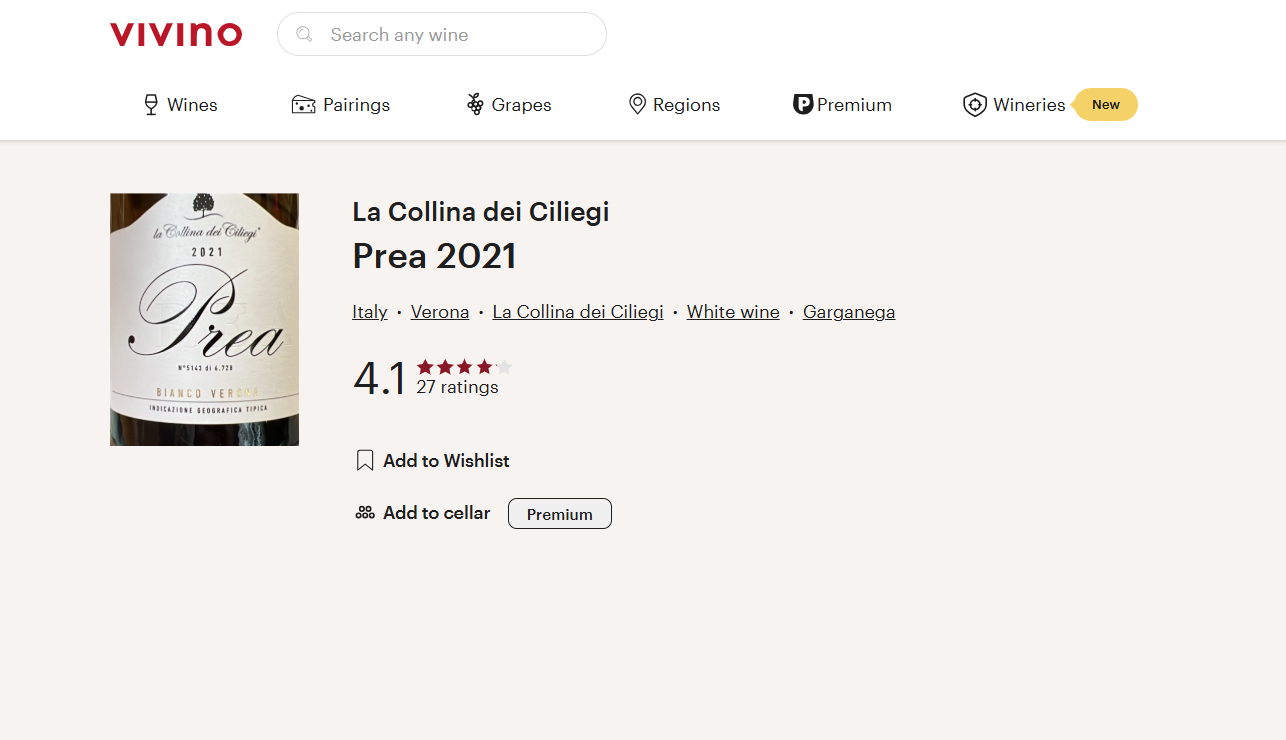The image size is (1286, 740).
Task: Click the cheese Pairings icon
Action: point(303,105)
